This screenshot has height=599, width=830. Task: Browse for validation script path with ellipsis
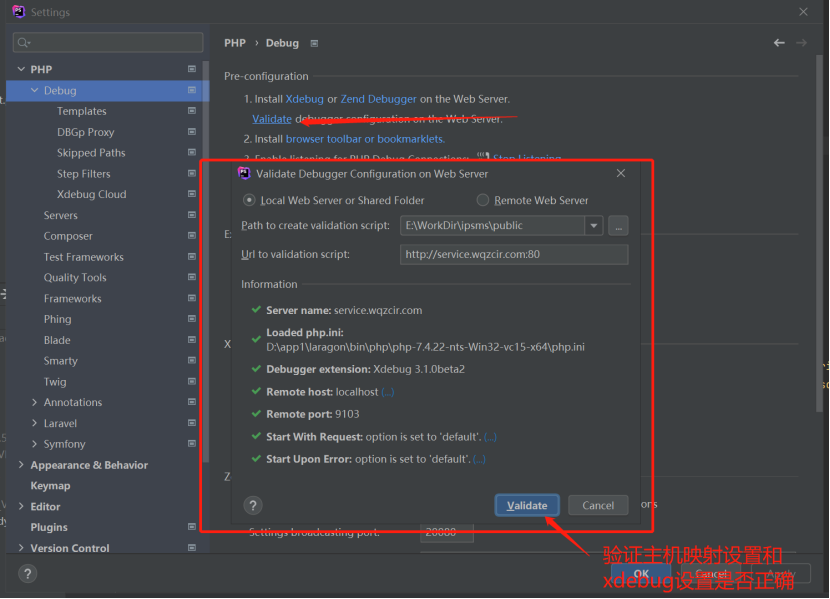[x=618, y=225]
